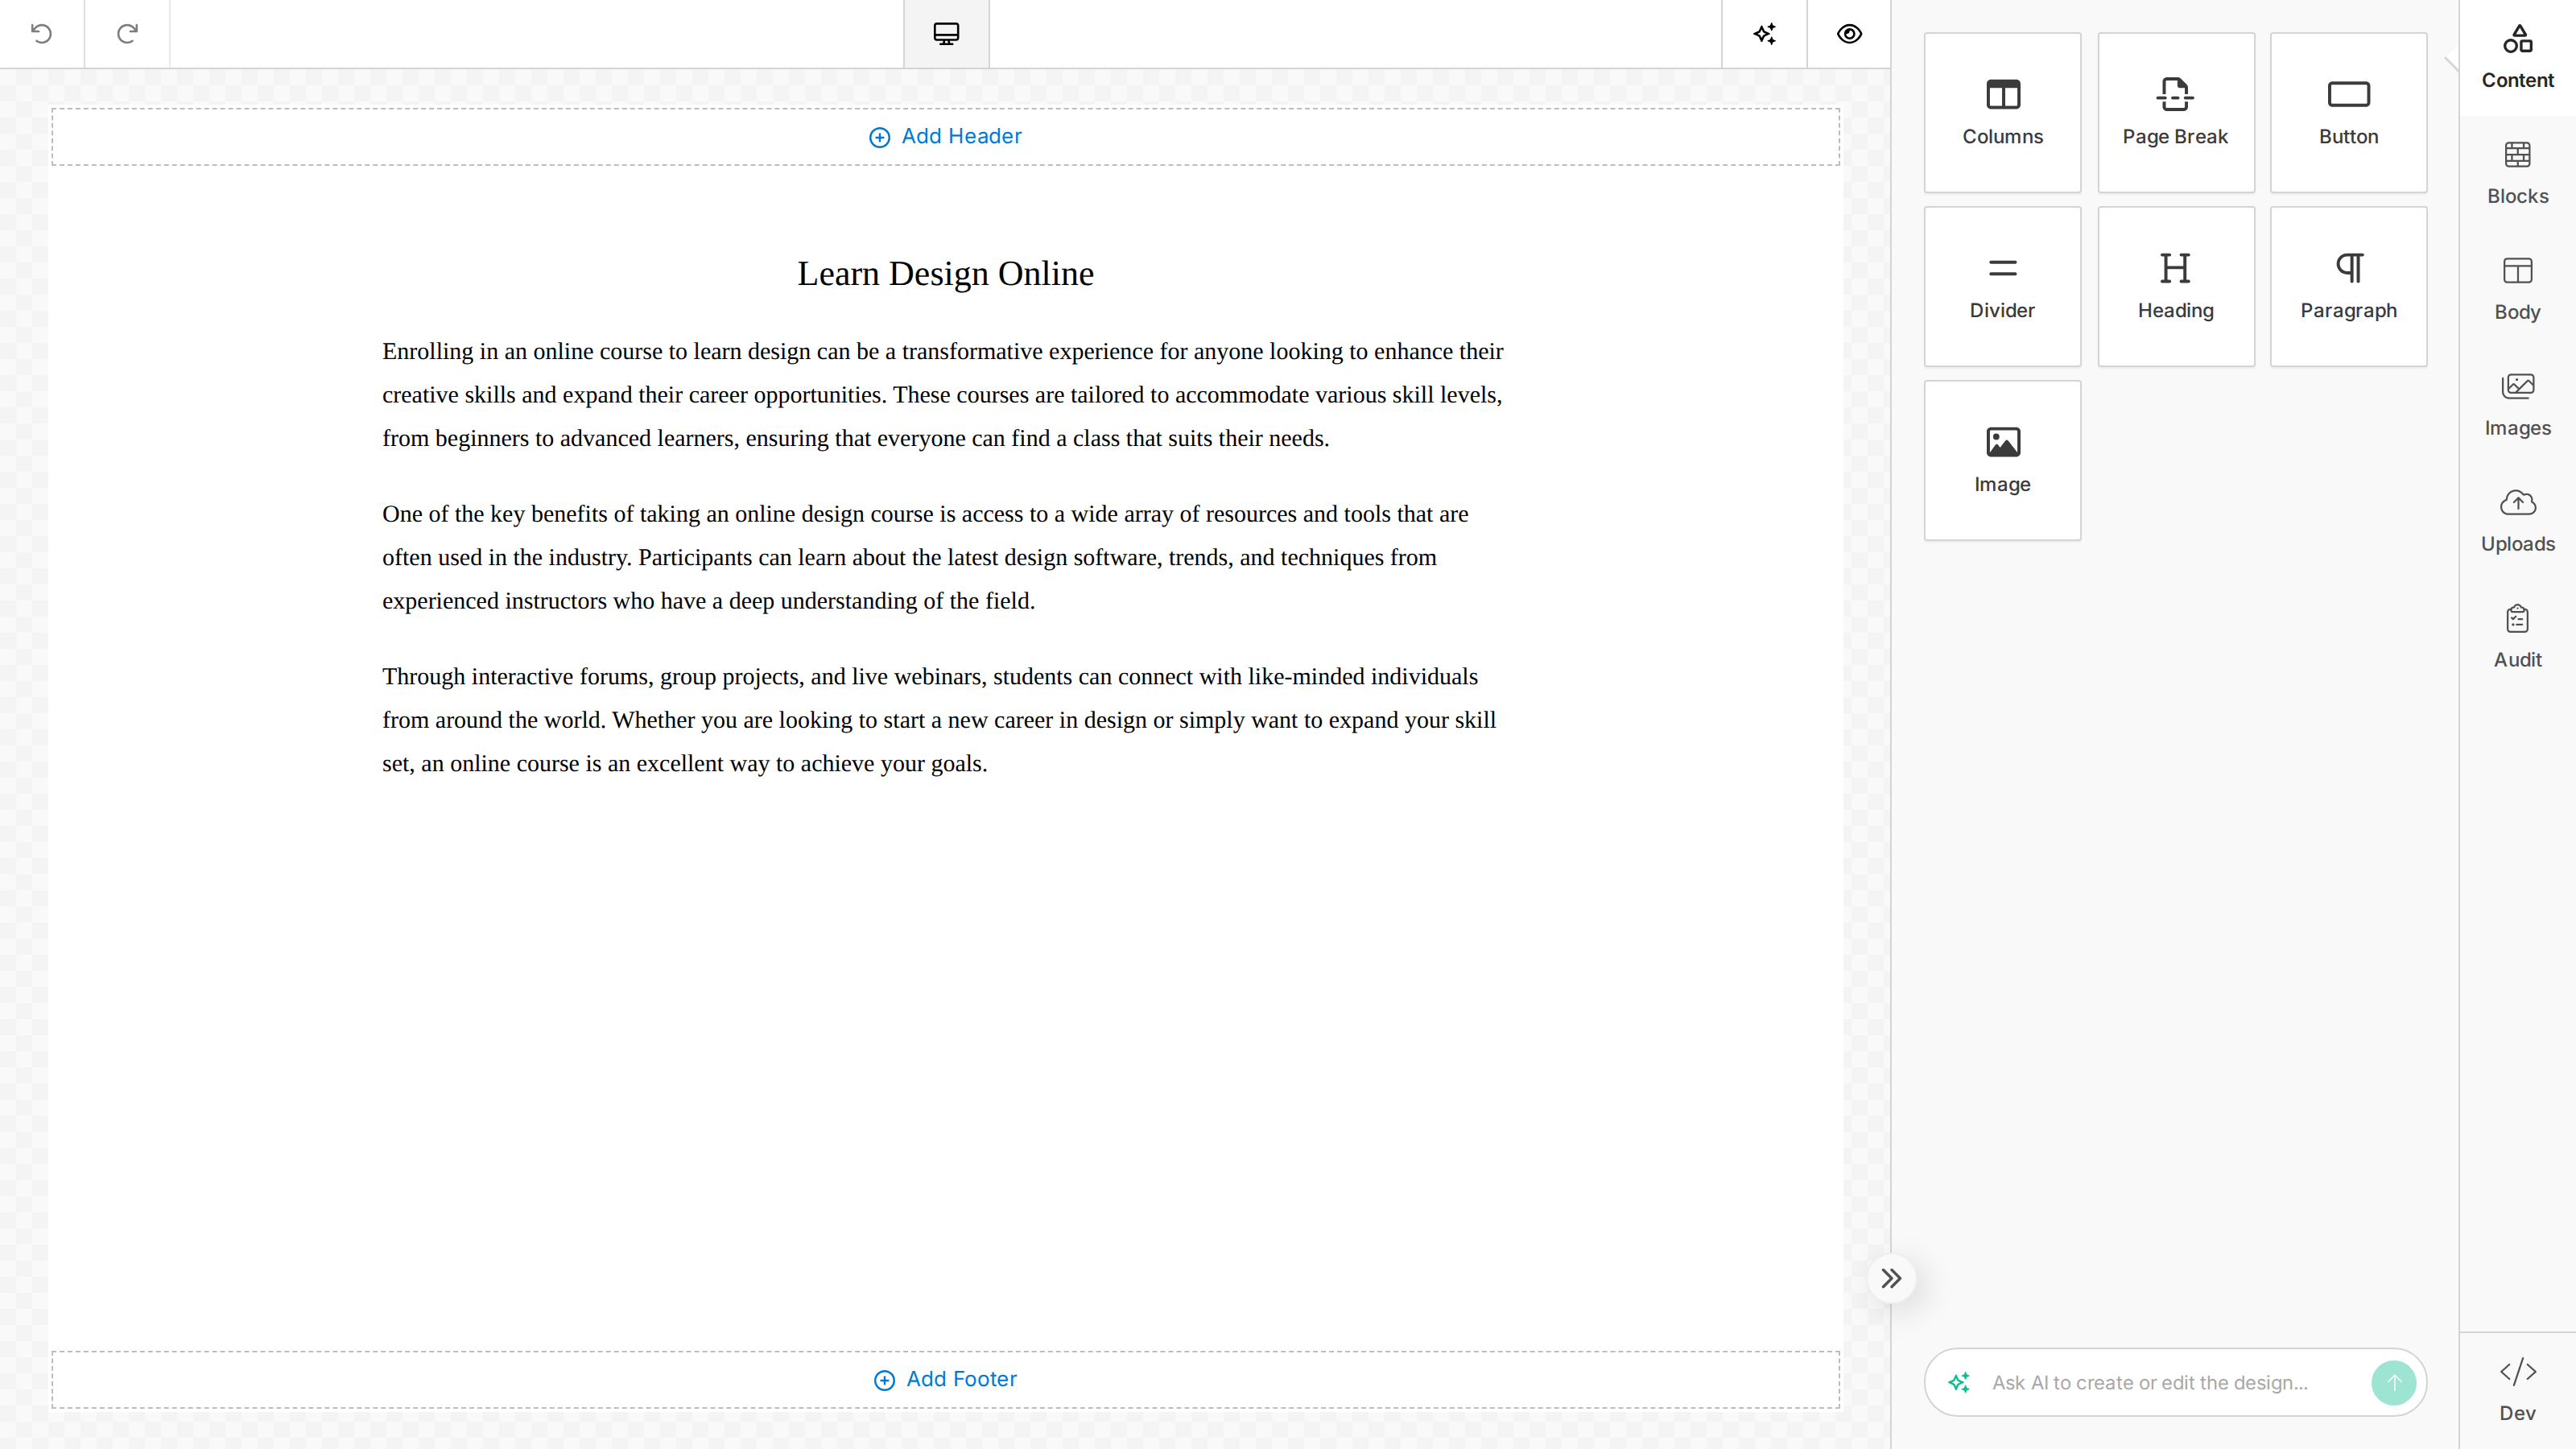
Task: Submit the AI prompt with green arrow
Action: pos(2393,1382)
